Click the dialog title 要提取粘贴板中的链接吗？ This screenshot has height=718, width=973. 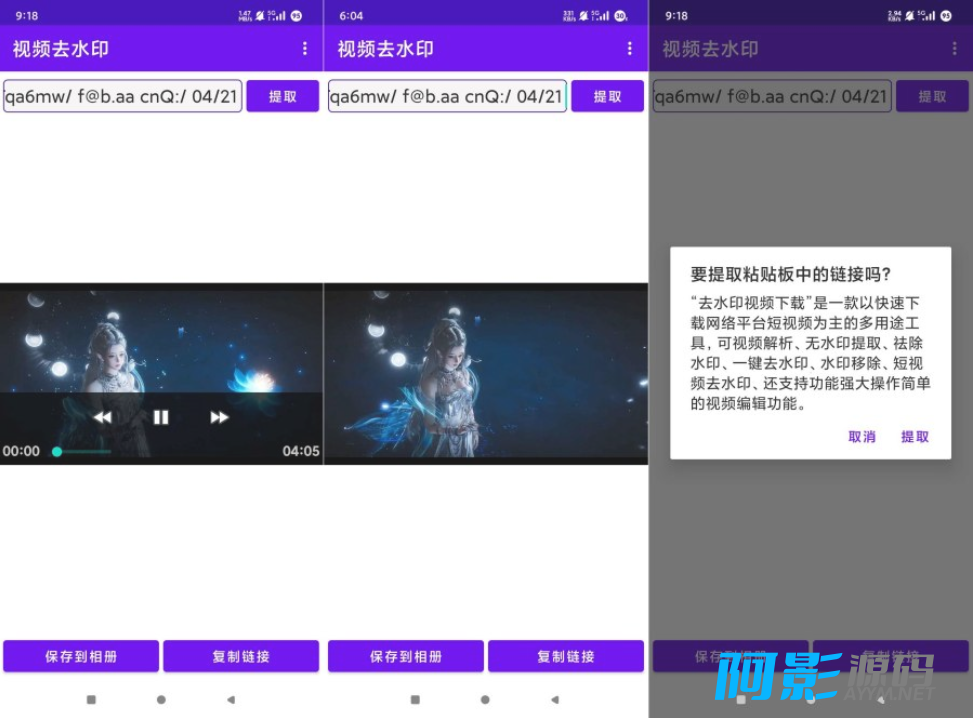[791, 274]
